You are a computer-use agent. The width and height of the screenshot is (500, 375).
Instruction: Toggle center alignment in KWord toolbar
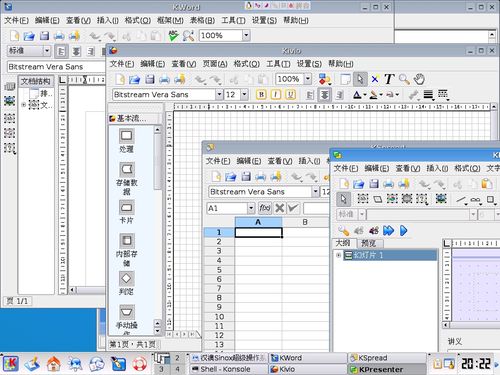[76, 51]
